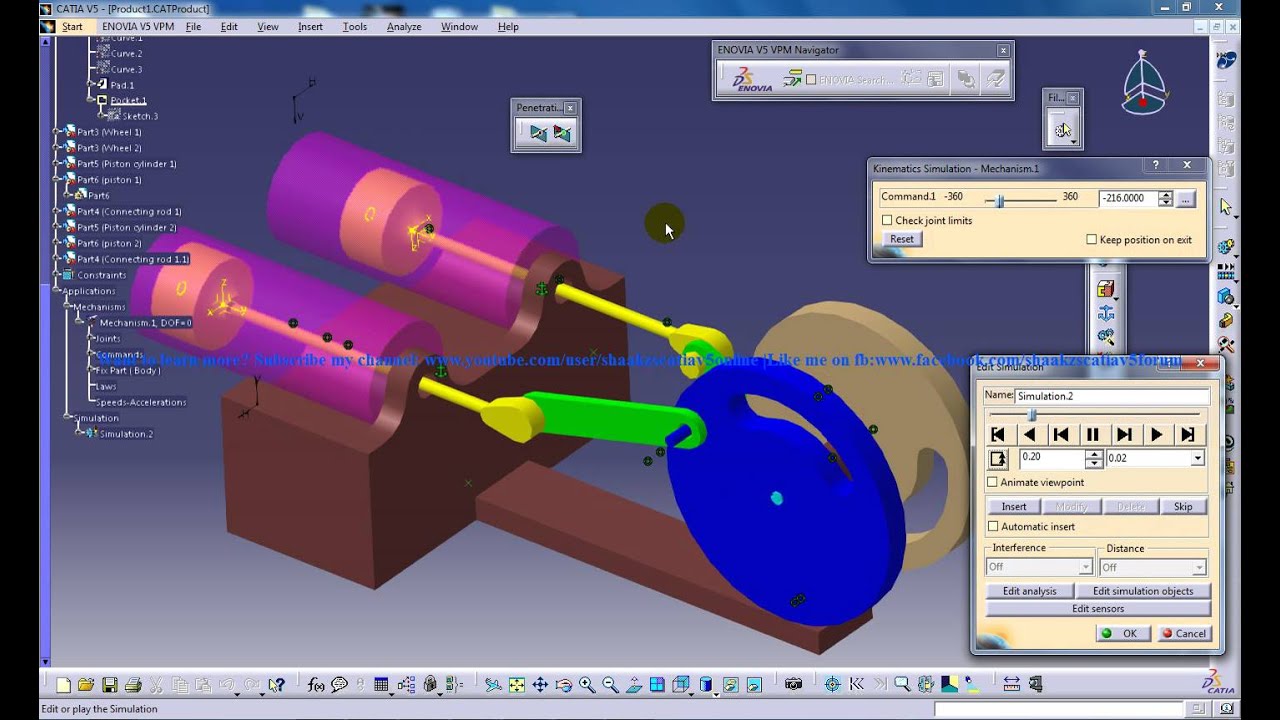Viewport: 1280px width, 720px height.
Task: Expand Part4 (Connecting rod 1) node
Action: tap(56, 212)
